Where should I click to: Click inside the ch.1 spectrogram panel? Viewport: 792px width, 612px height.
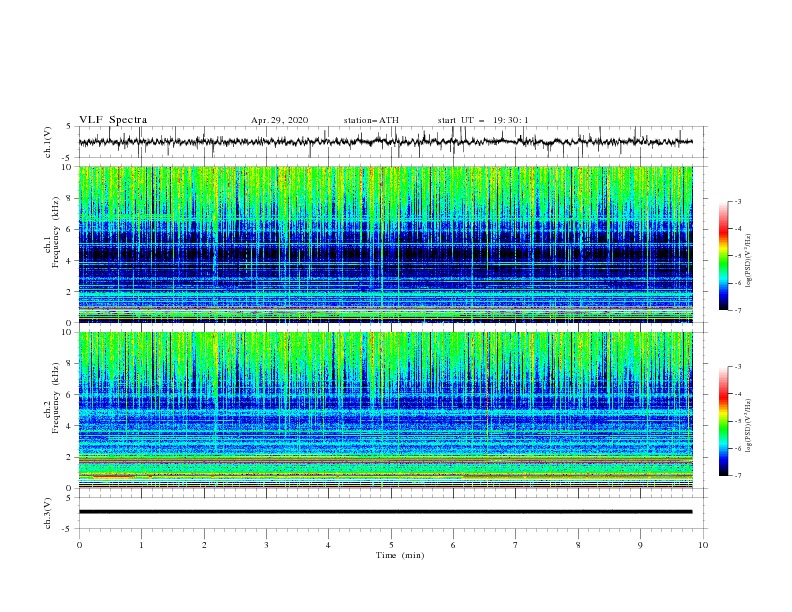[385, 244]
